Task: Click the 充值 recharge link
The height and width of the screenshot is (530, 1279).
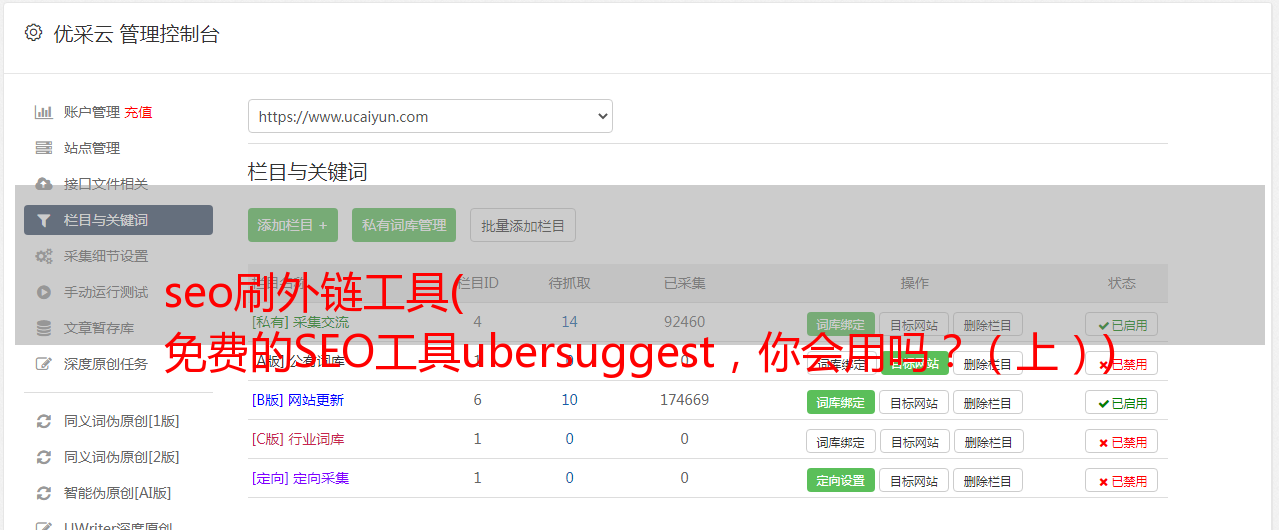Action: (x=138, y=112)
